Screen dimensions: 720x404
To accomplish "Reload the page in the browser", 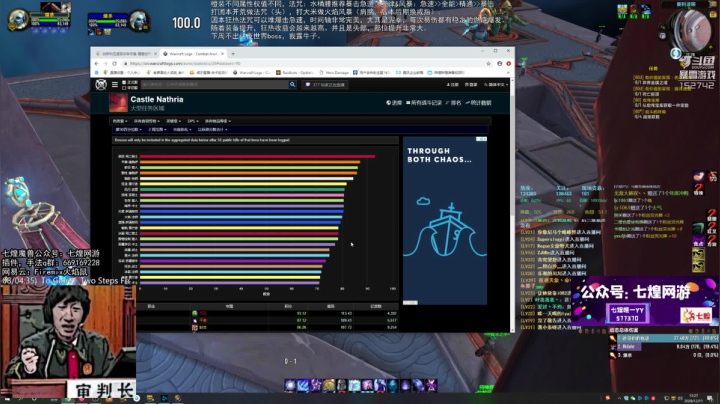I will pos(114,63).
